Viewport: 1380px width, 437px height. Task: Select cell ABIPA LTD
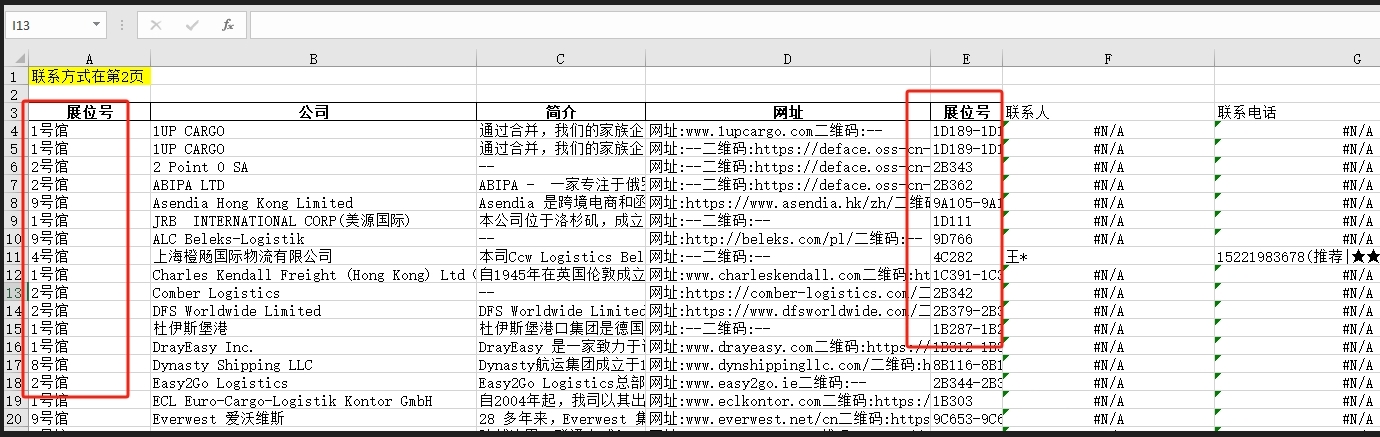(x=313, y=184)
